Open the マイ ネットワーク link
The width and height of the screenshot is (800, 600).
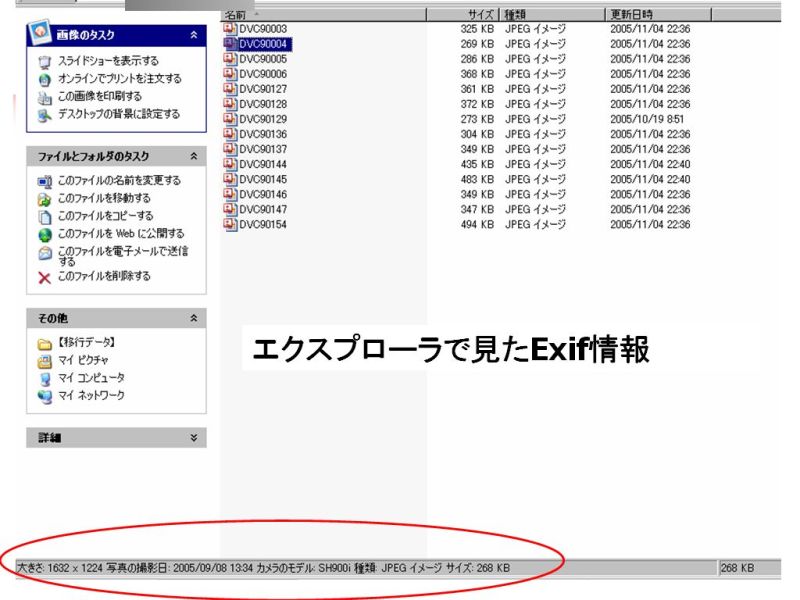[91, 395]
